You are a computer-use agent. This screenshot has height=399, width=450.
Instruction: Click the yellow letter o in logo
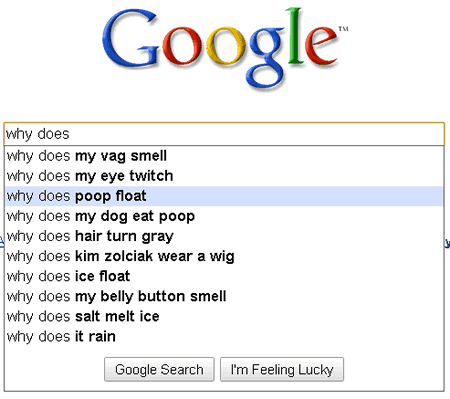226,45
